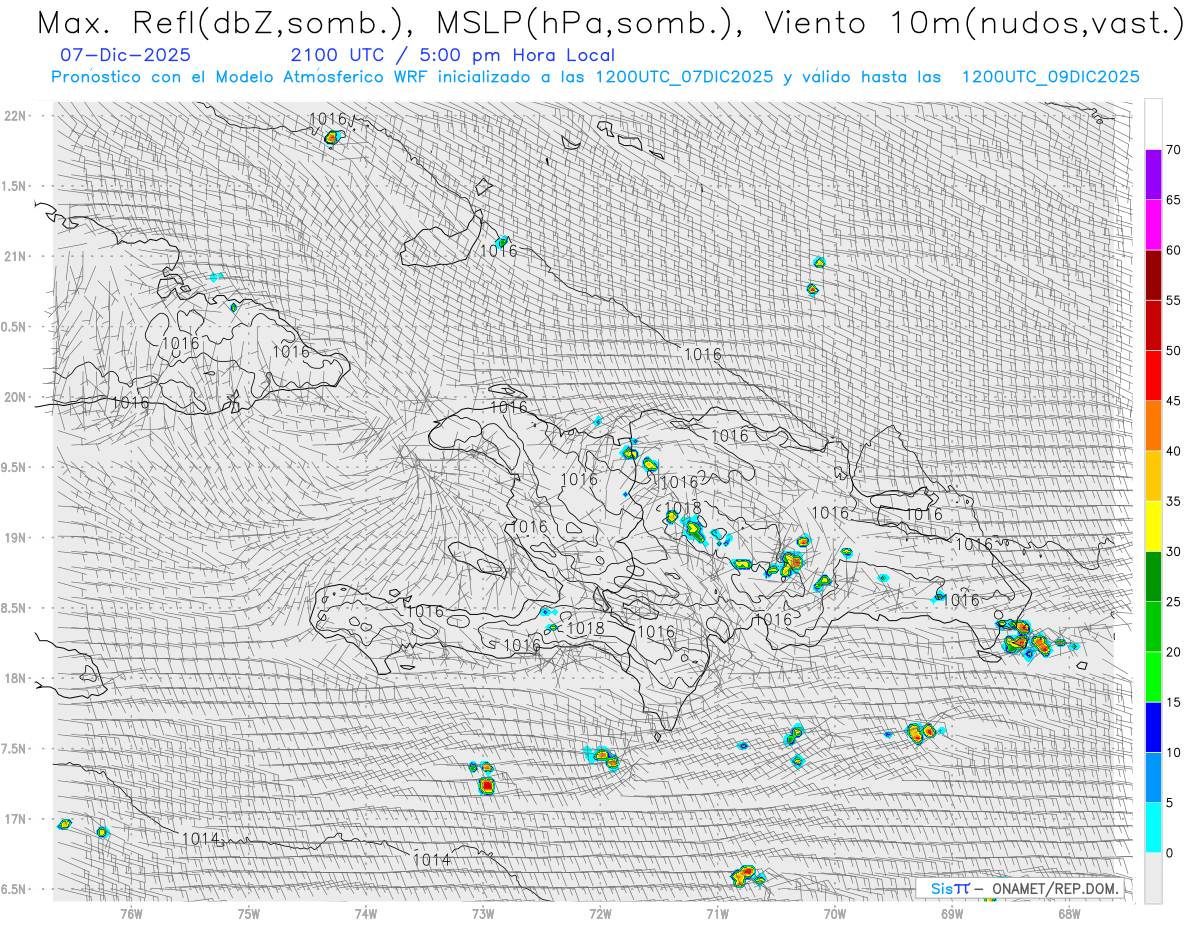The width and height of the screenshot is (1200, 927).
Task: Click the '45' value on the color scale
Action: click(1173, 401)
